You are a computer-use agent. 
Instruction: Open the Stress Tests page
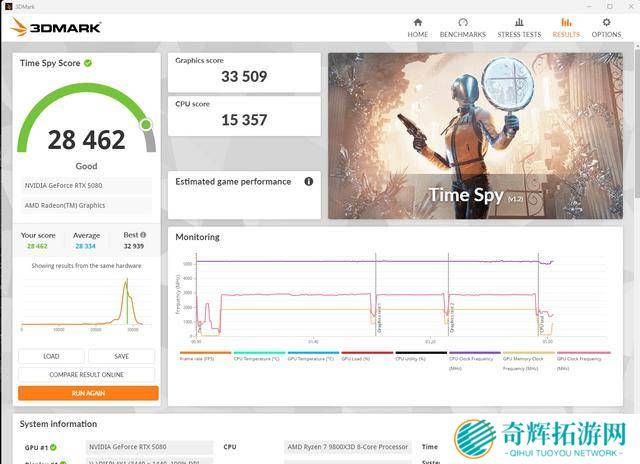point(519,27)
